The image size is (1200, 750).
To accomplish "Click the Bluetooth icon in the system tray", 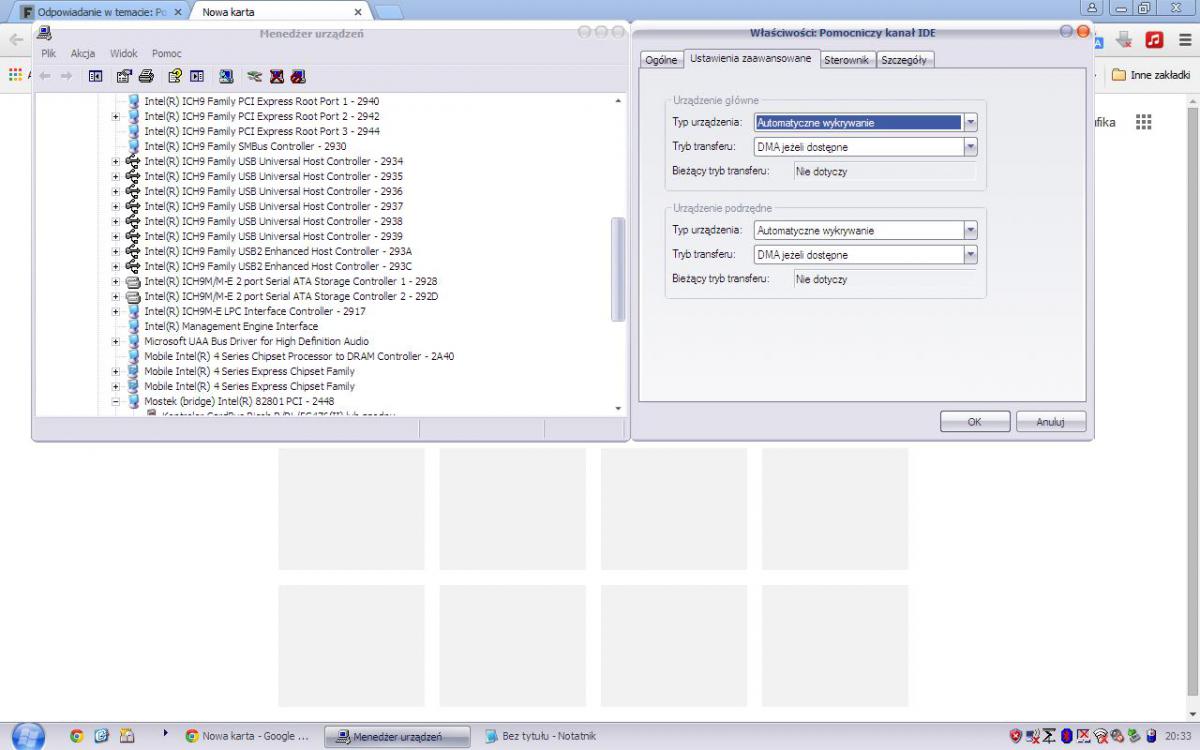I will [x=1067, y=736].
